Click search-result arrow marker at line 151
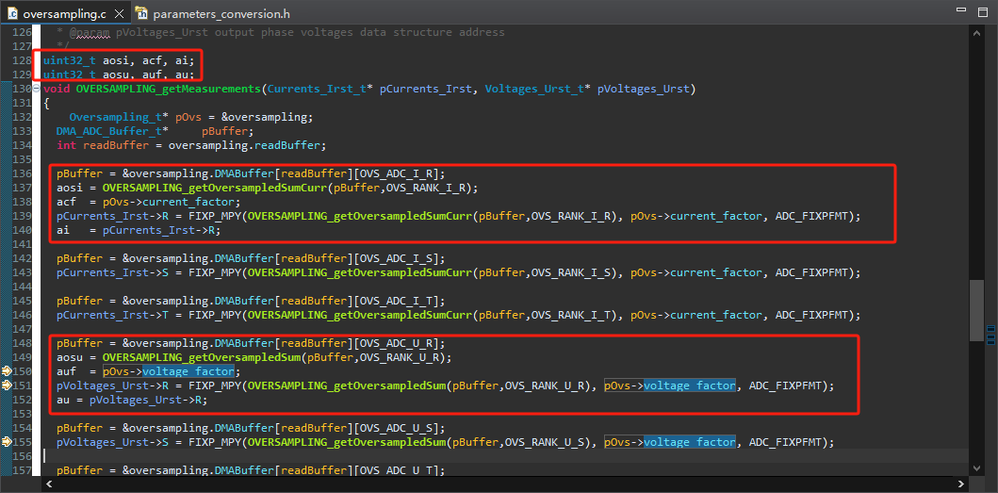This screenshot has width=998, height=493. (7, 385)
